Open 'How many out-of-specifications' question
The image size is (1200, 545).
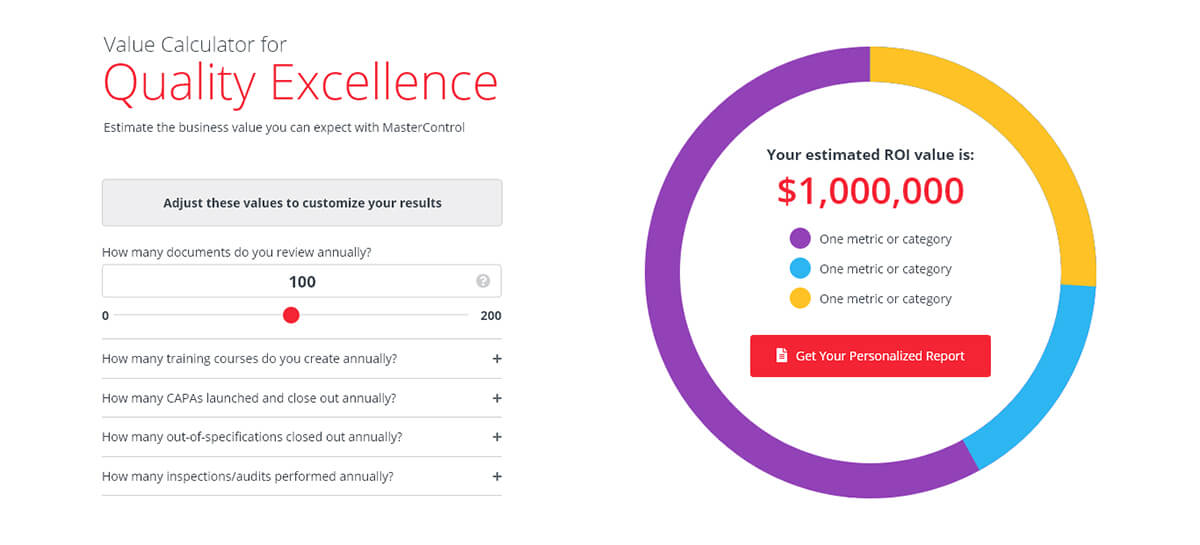(302, 437)
